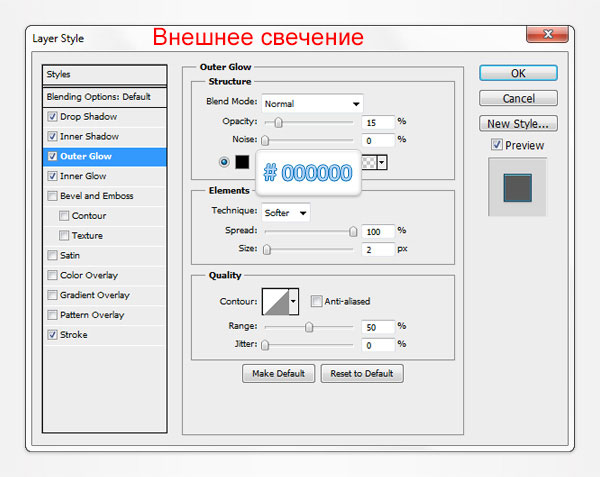Select the Stroke list entry
Image resolution: width=600 pixels, height=477 pixels.
coord(105,335)
